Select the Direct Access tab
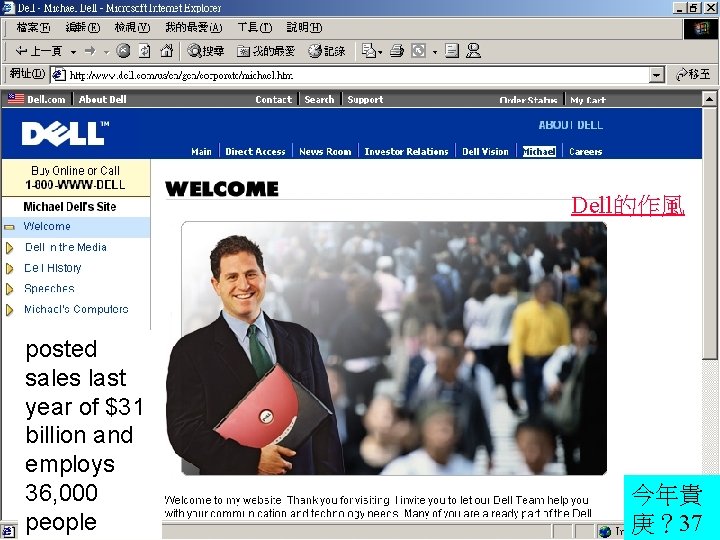Screen dimensions: 720x540 coord(255,152)
